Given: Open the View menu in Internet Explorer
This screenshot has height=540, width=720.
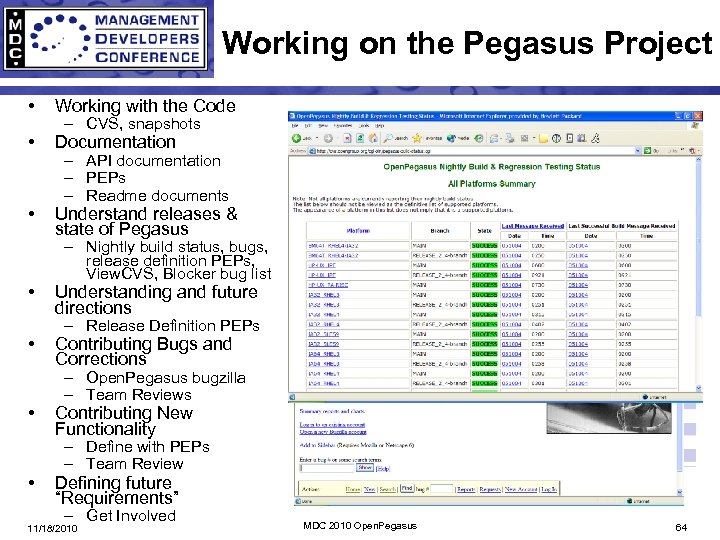Looking at the screenshot, I should coord(323,125).
